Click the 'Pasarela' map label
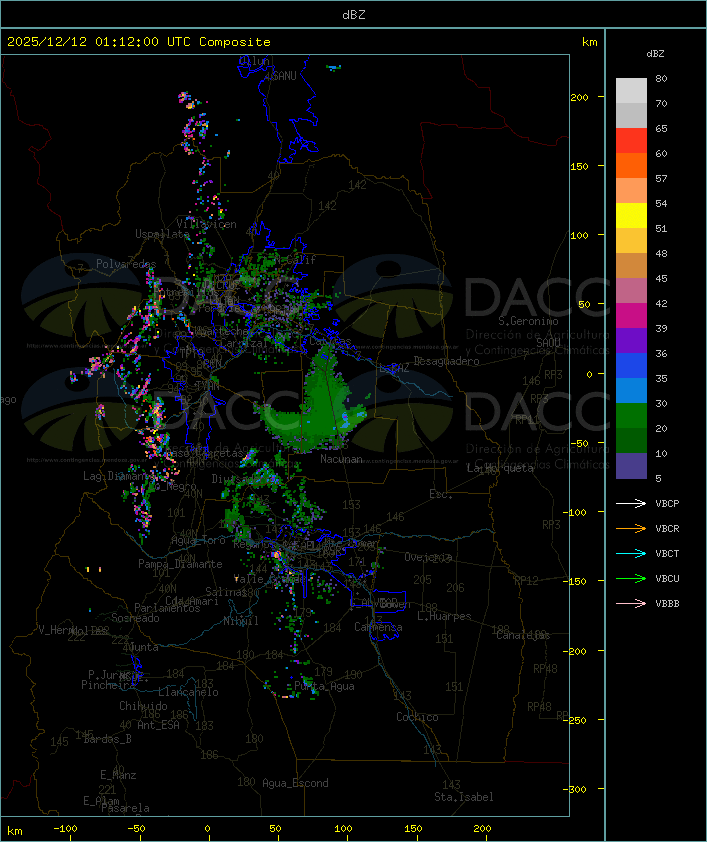The width and height of the screenshot is (707, 842). (x=125, y=808)
